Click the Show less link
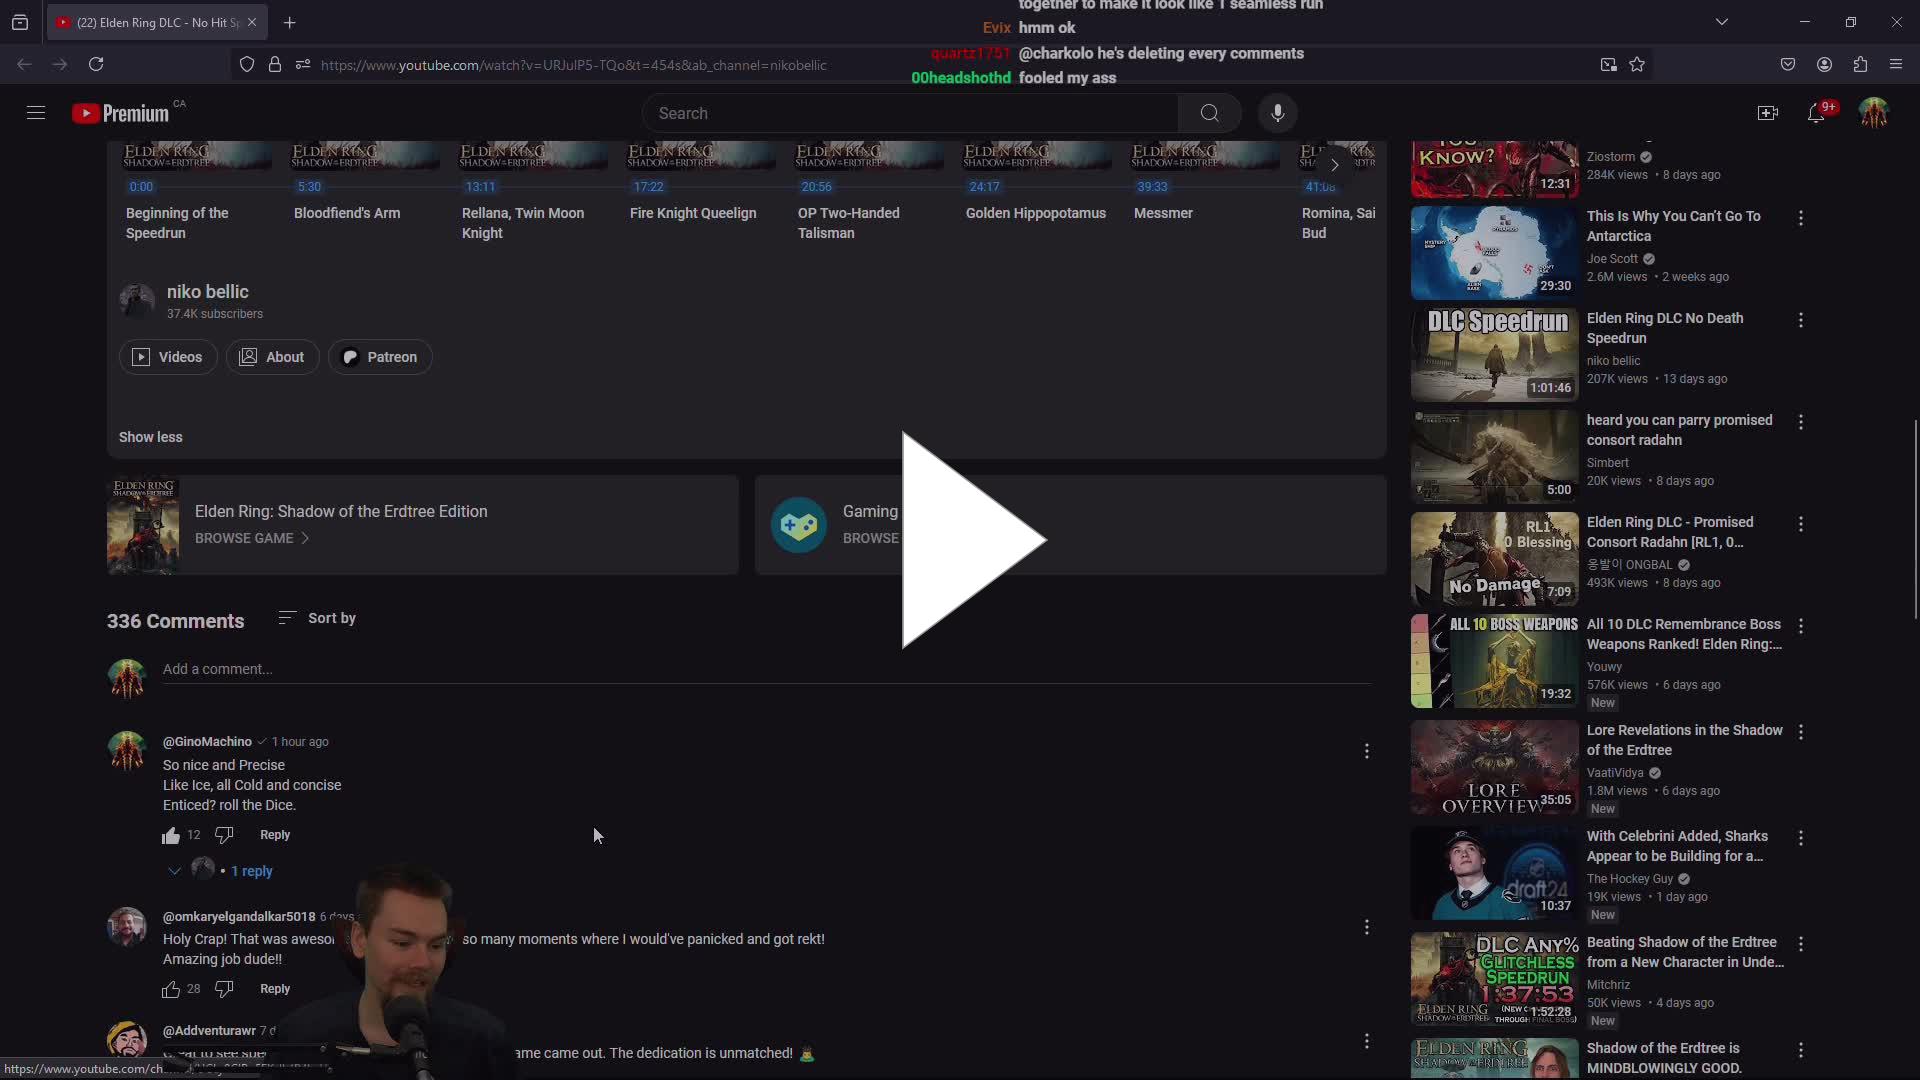The width and height of the screenshot is (1920, 1080). (150, 437)
